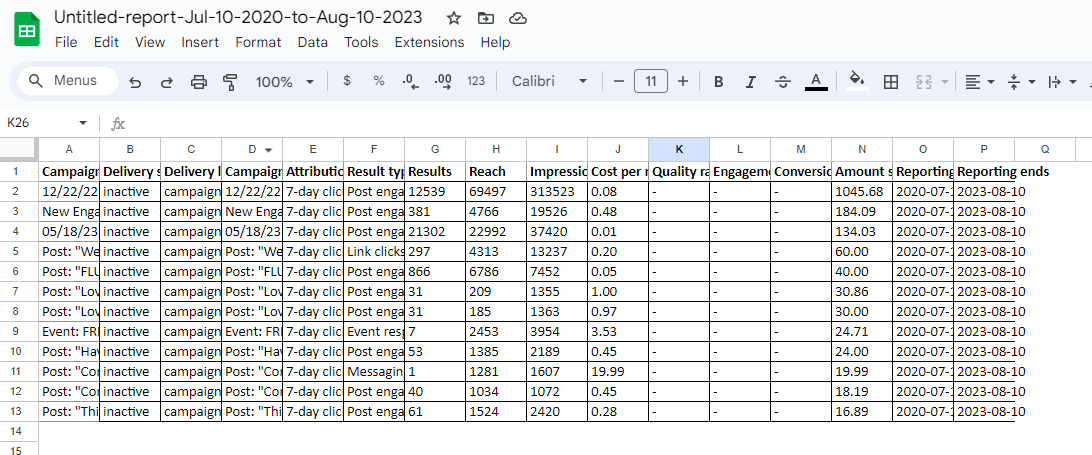
Task: Increase font size with plus button
Action: tap(683, 81)
